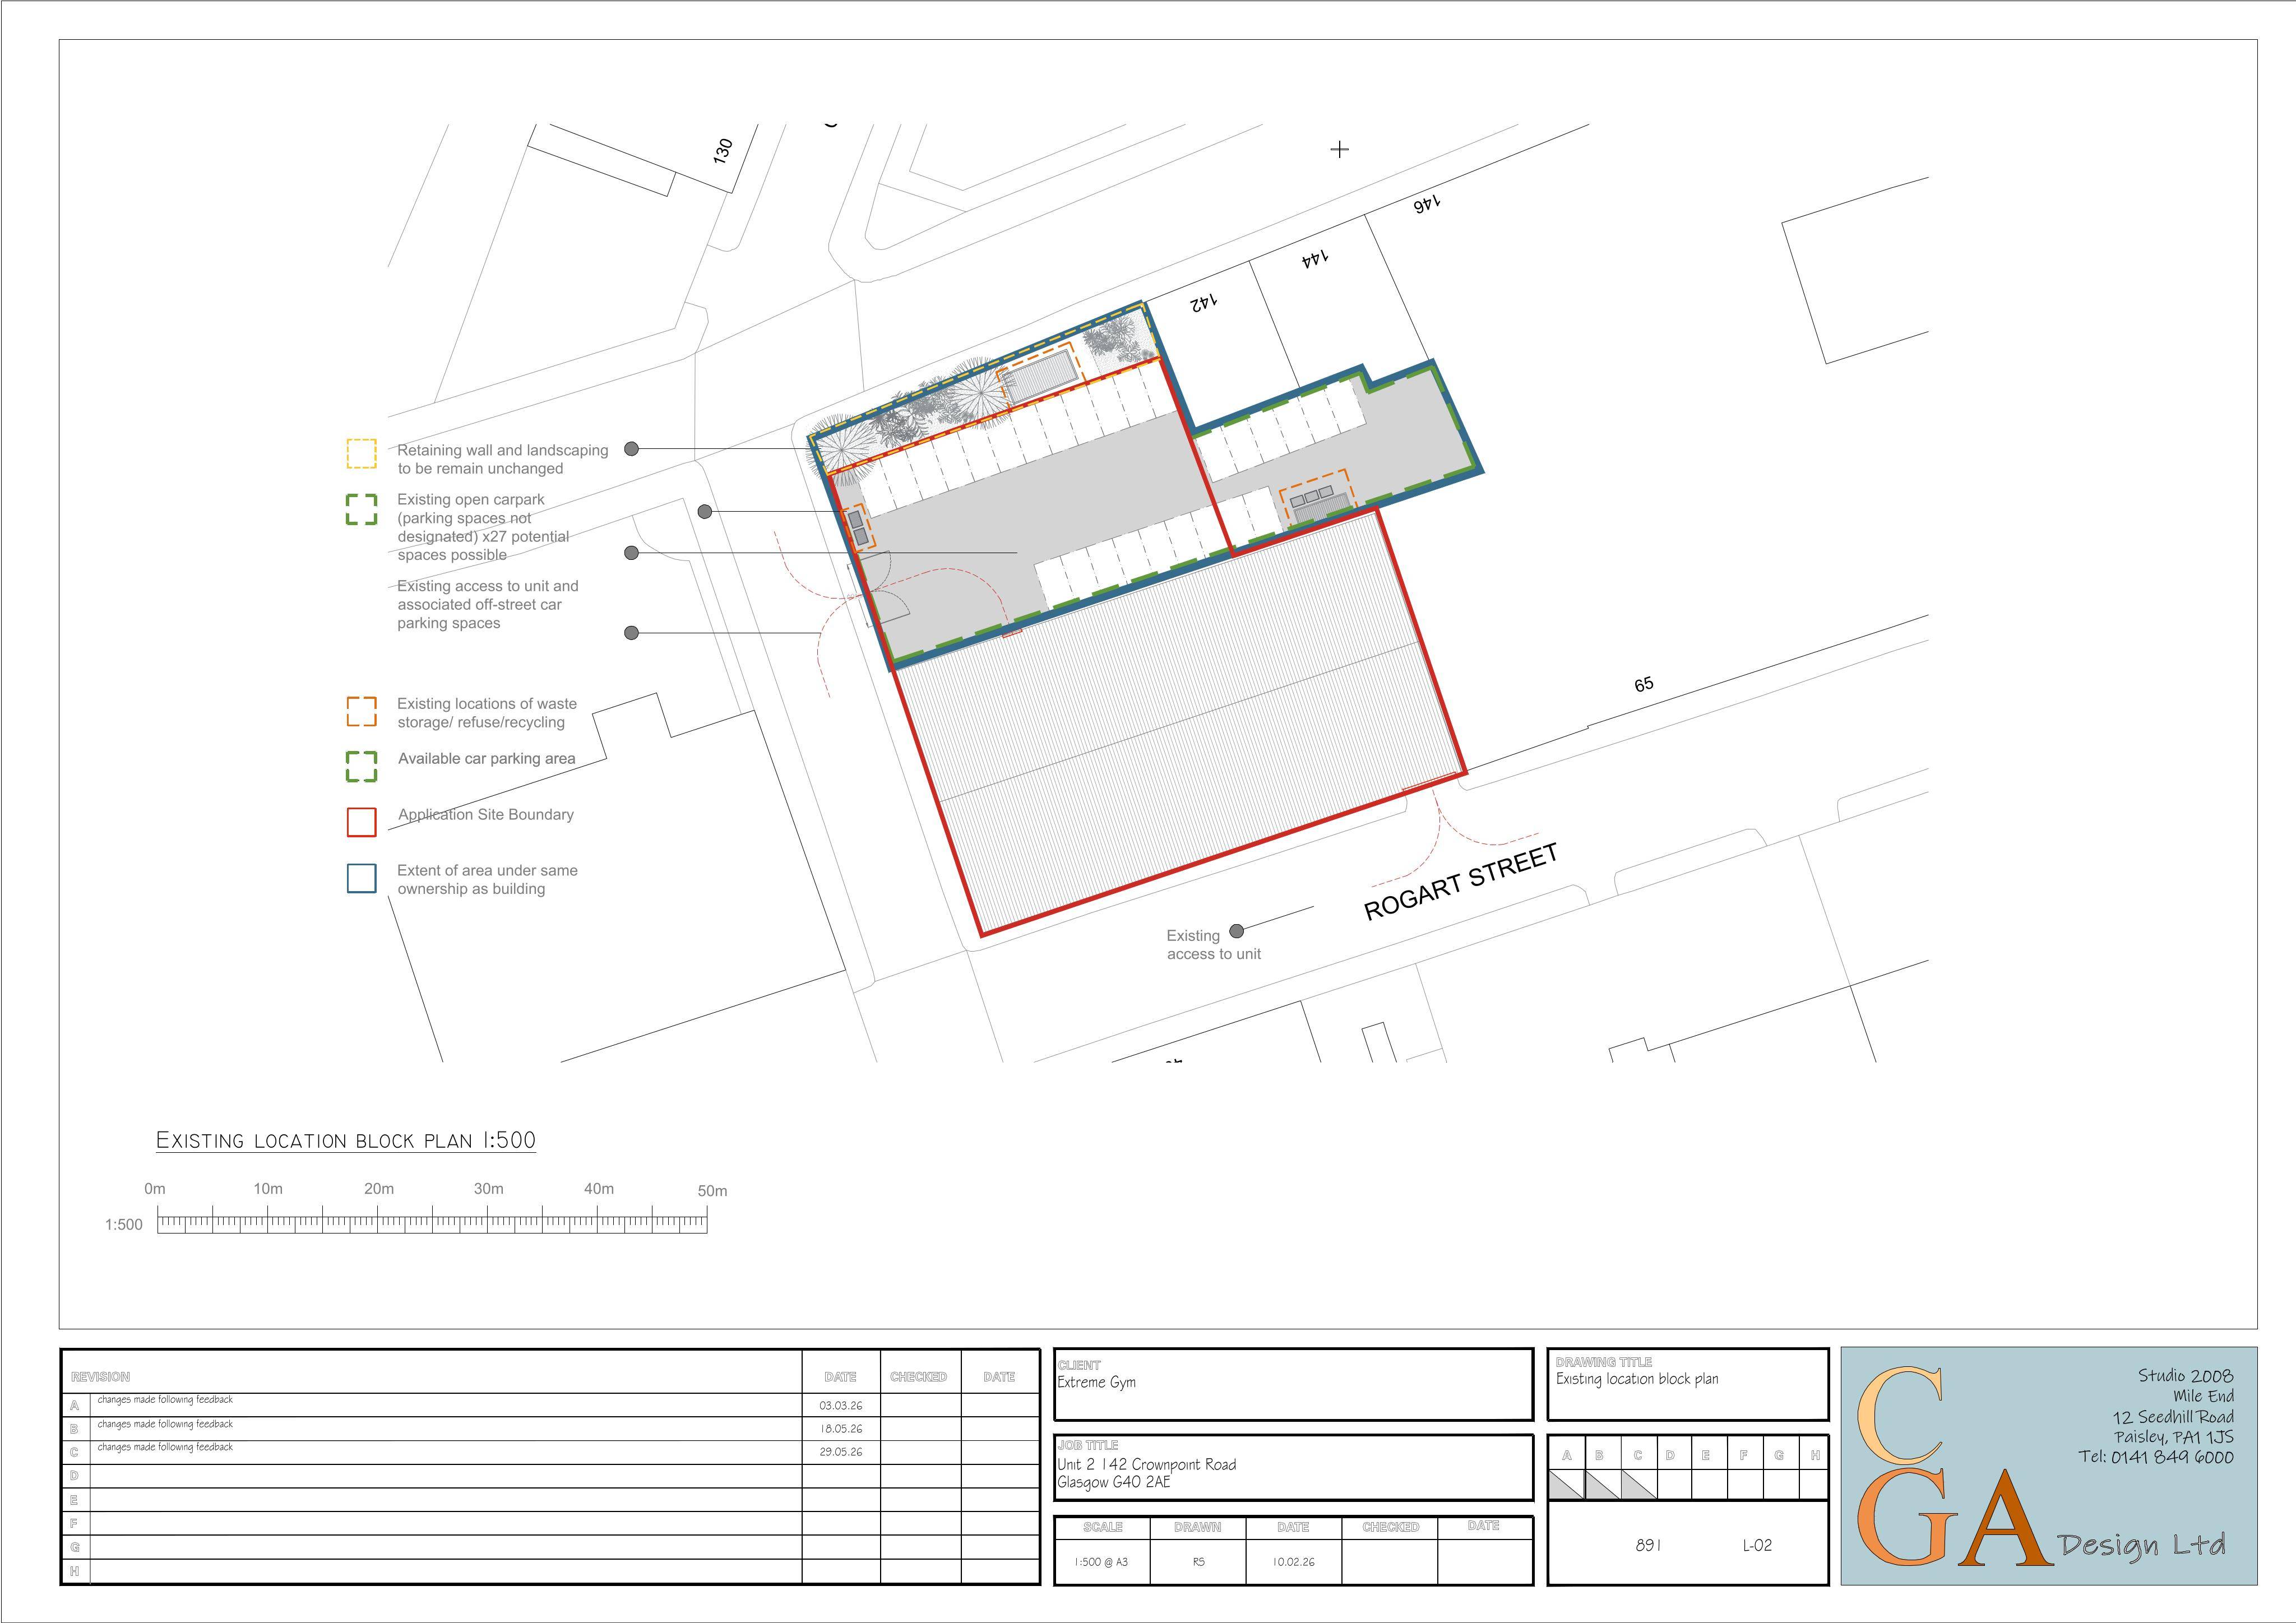Click the 'Available car parking area' legend text
The width and height of the screenshot is (2296, 1623).
click(486, 759)
